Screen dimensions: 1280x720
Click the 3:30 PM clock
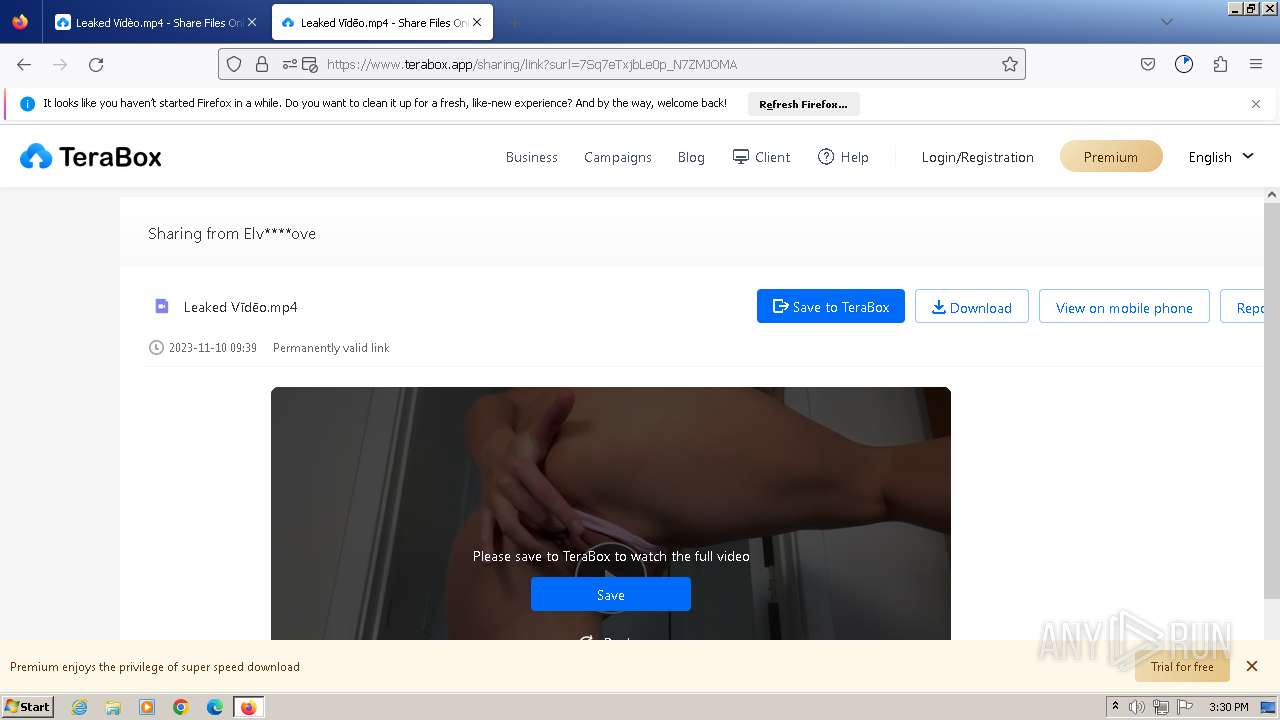pos(1229,707)
